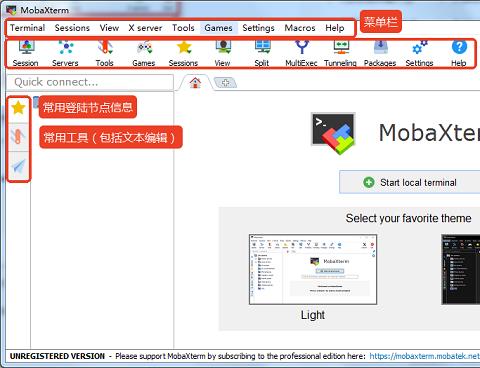
Task: Open the Macros menu
Action: pyautogui.click(x=300, y=28)
